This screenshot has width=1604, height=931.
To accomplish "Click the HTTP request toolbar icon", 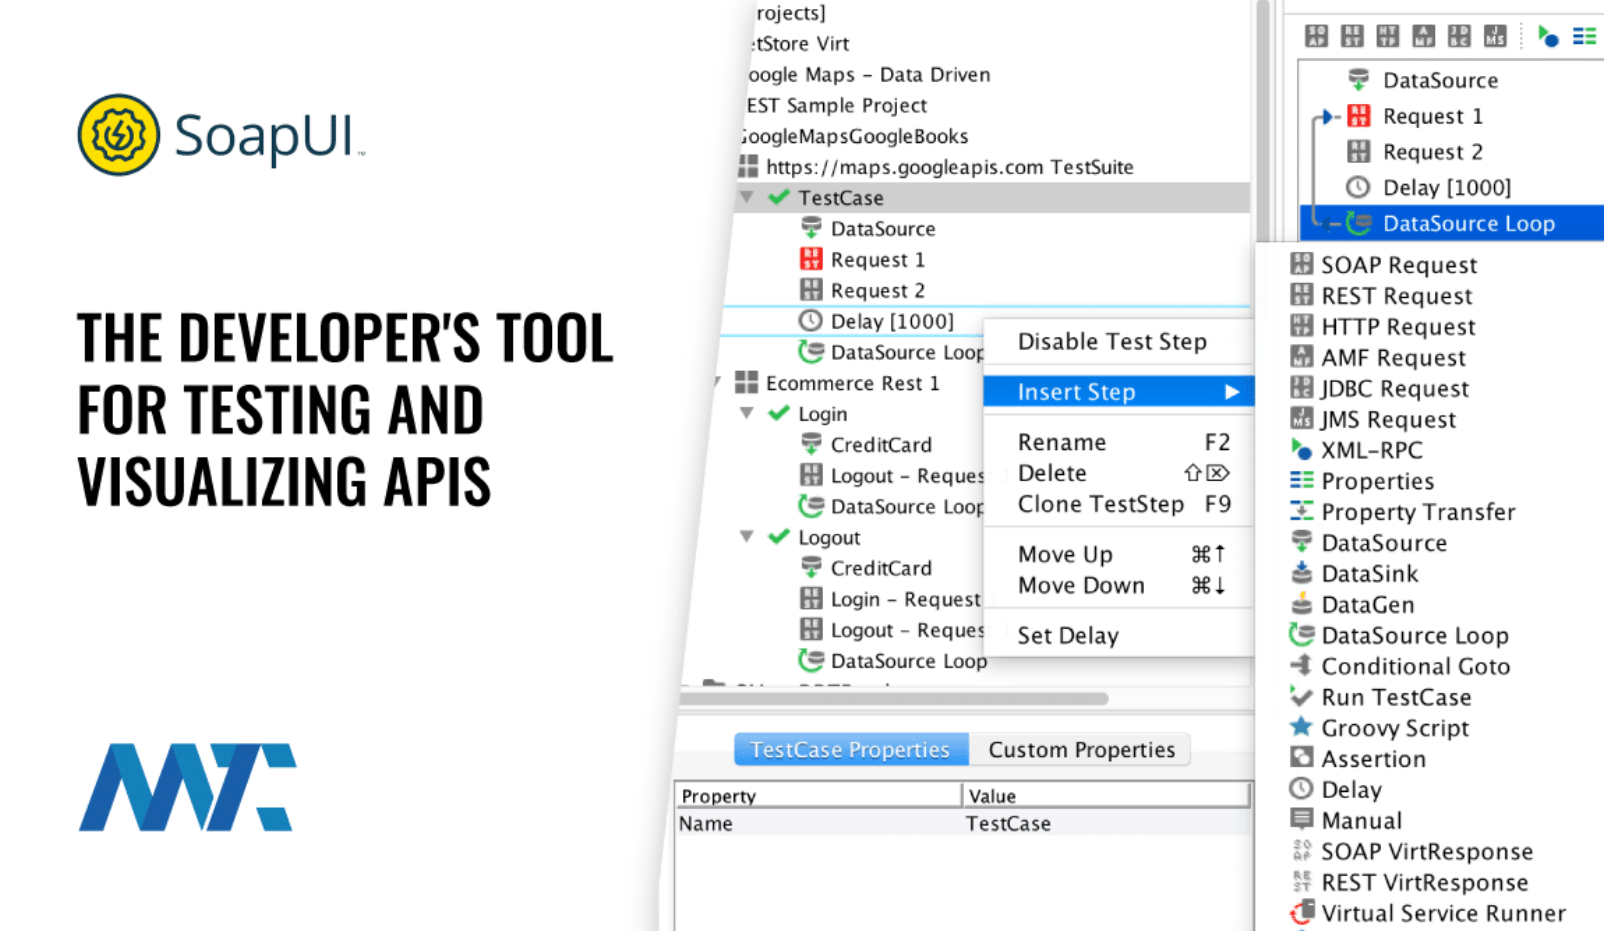I will click(x=1388, y=36).
